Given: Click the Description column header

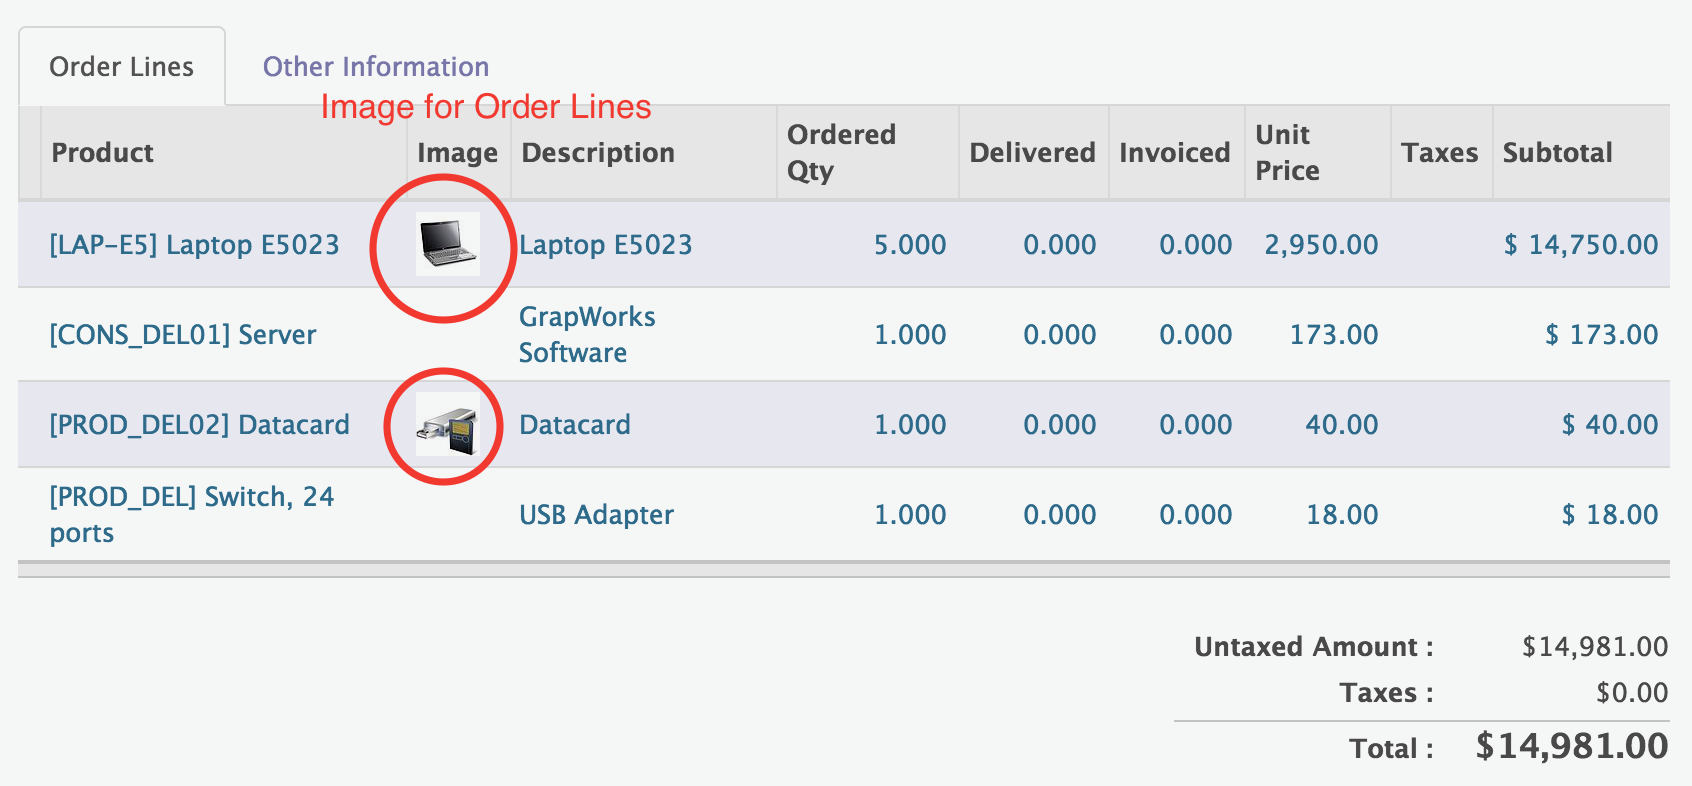Looking at the screenshot, I should click(597, 152).
